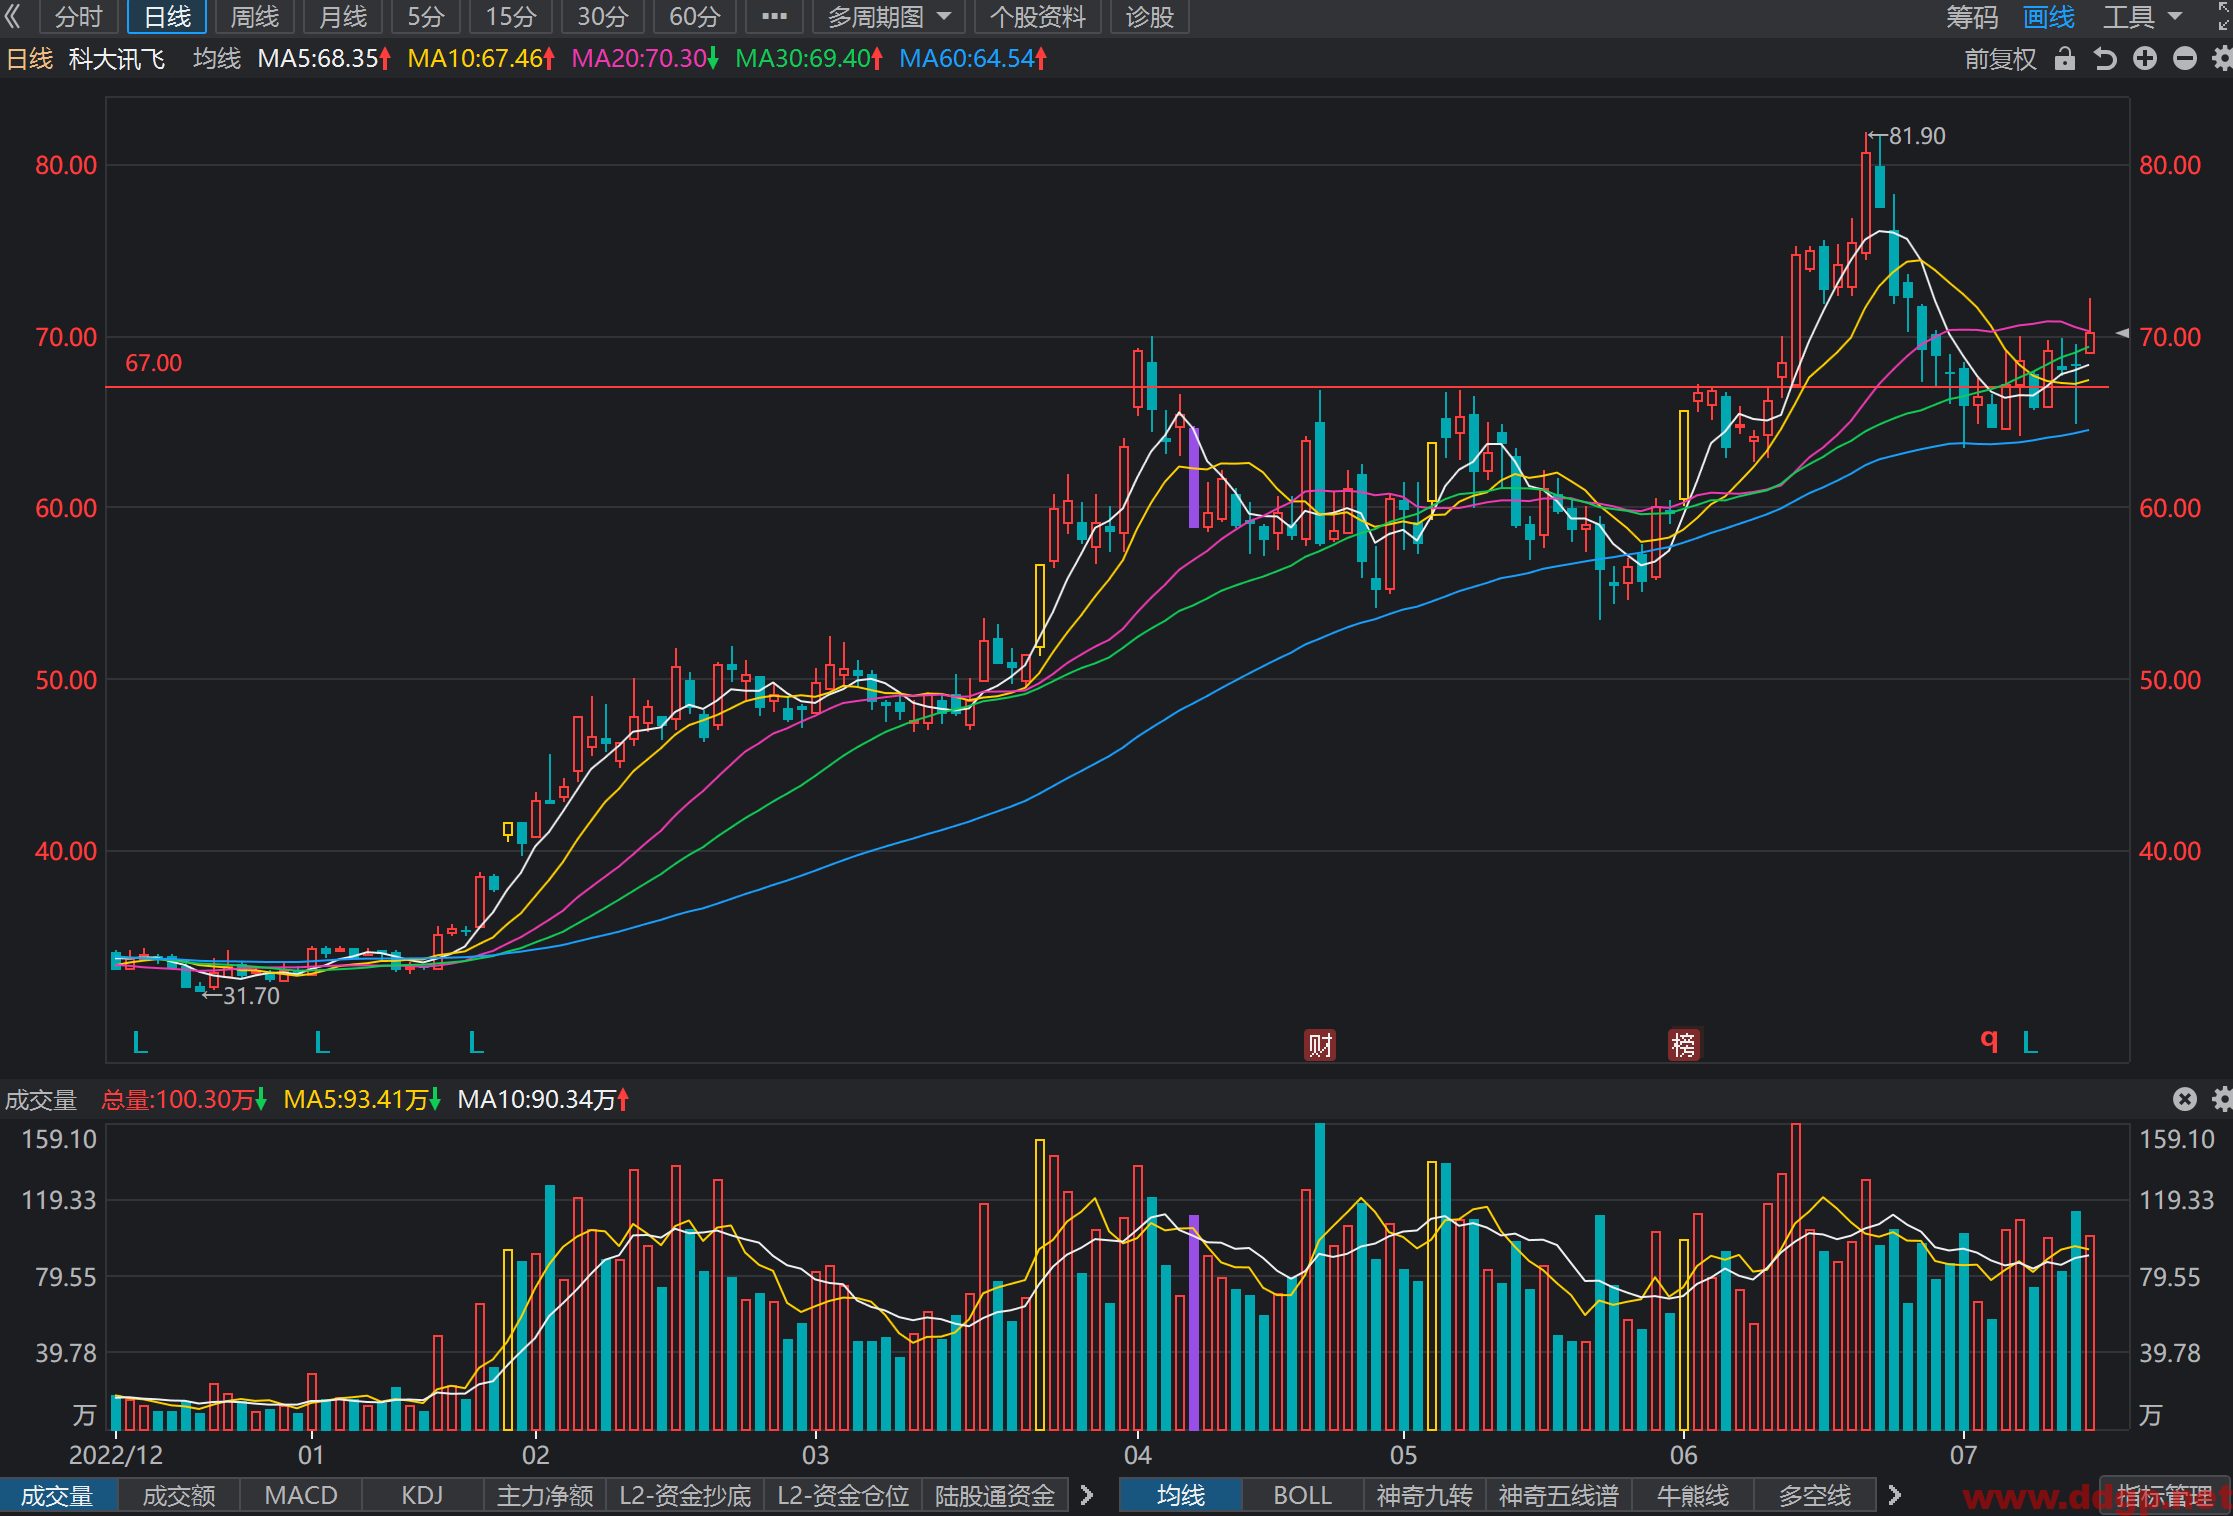
Task: Zoom in the chart with plus icon
Action: [x=2145, y=59]
